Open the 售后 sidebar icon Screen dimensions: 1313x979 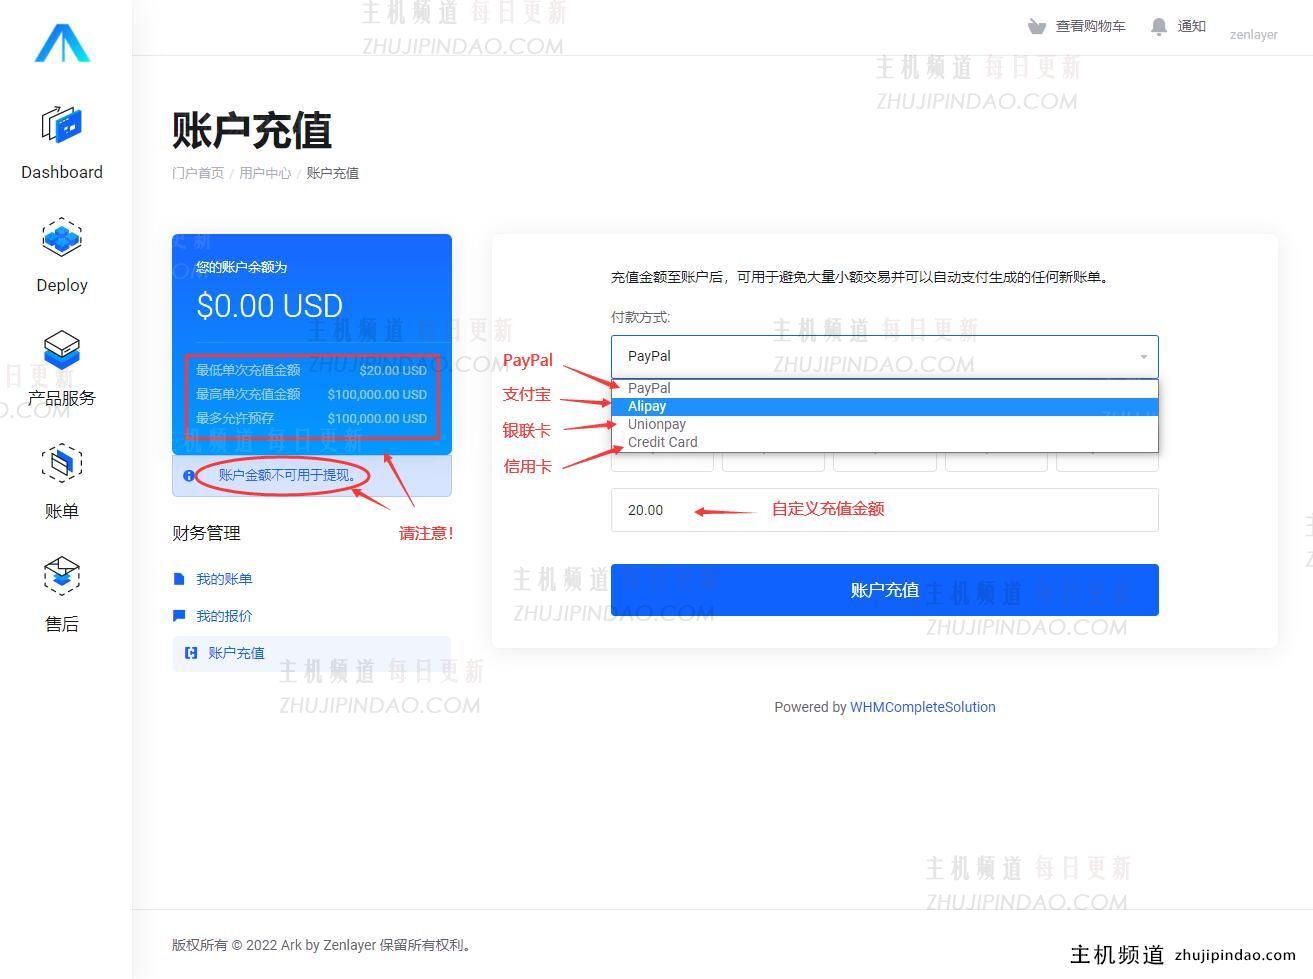click(62, 576)
